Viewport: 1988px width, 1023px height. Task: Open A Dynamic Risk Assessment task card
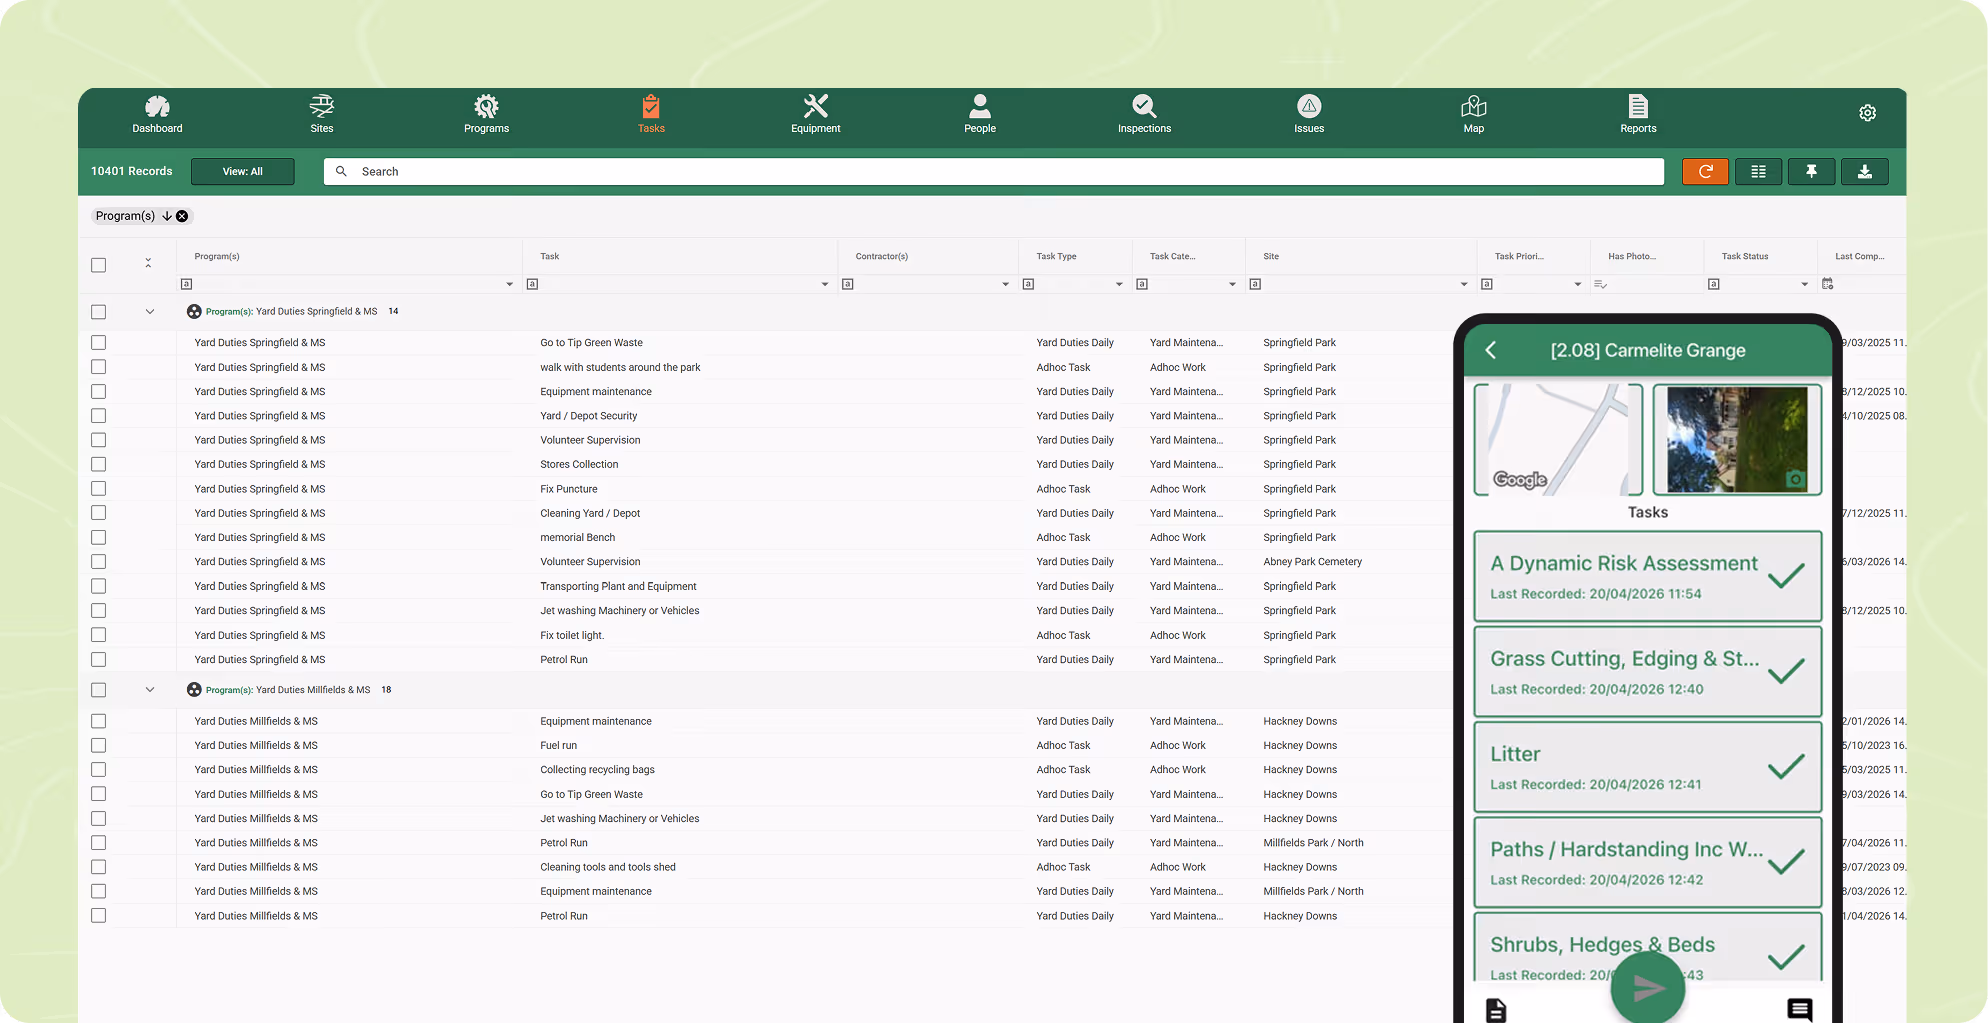click(x=1647, y=576)
